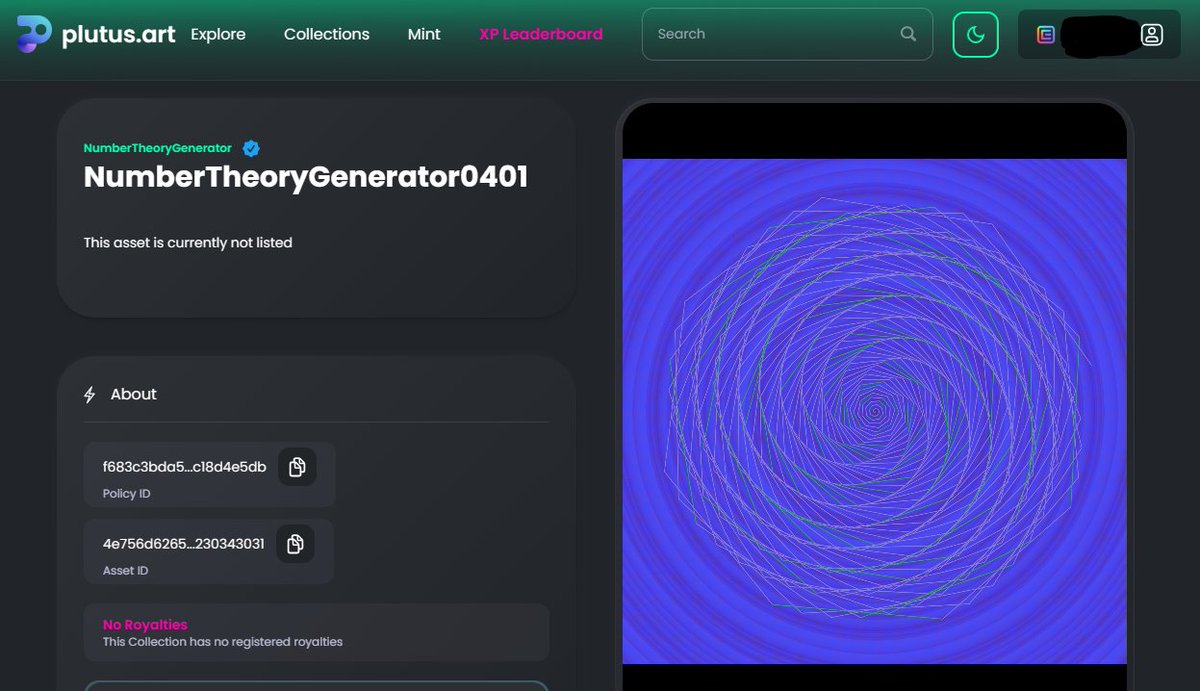The height and width of the screenshot is (691, 1200).
Task: Click the NumberTheoryGenerator0401 title
Action: 306,177
